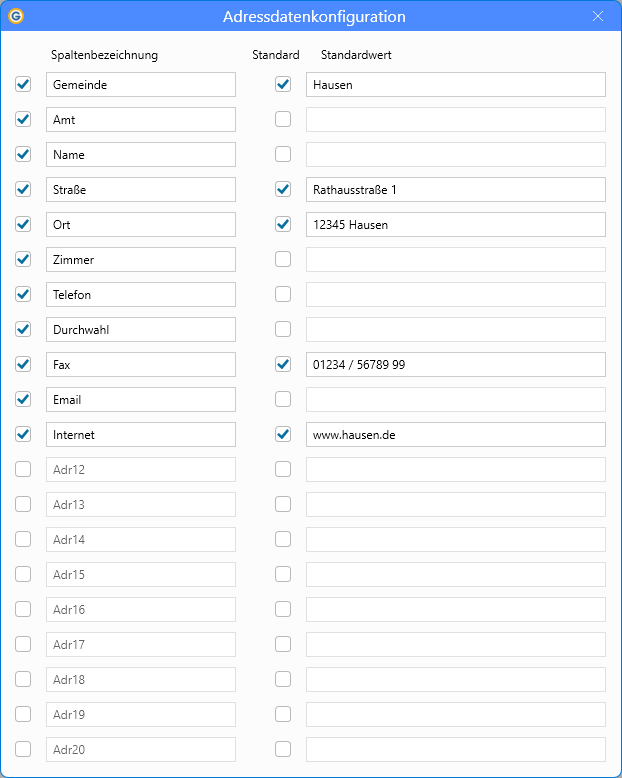Enable the Standard checkbox for Amt
The width and height of the screenshot is (622, 778).
click(283, 120)
